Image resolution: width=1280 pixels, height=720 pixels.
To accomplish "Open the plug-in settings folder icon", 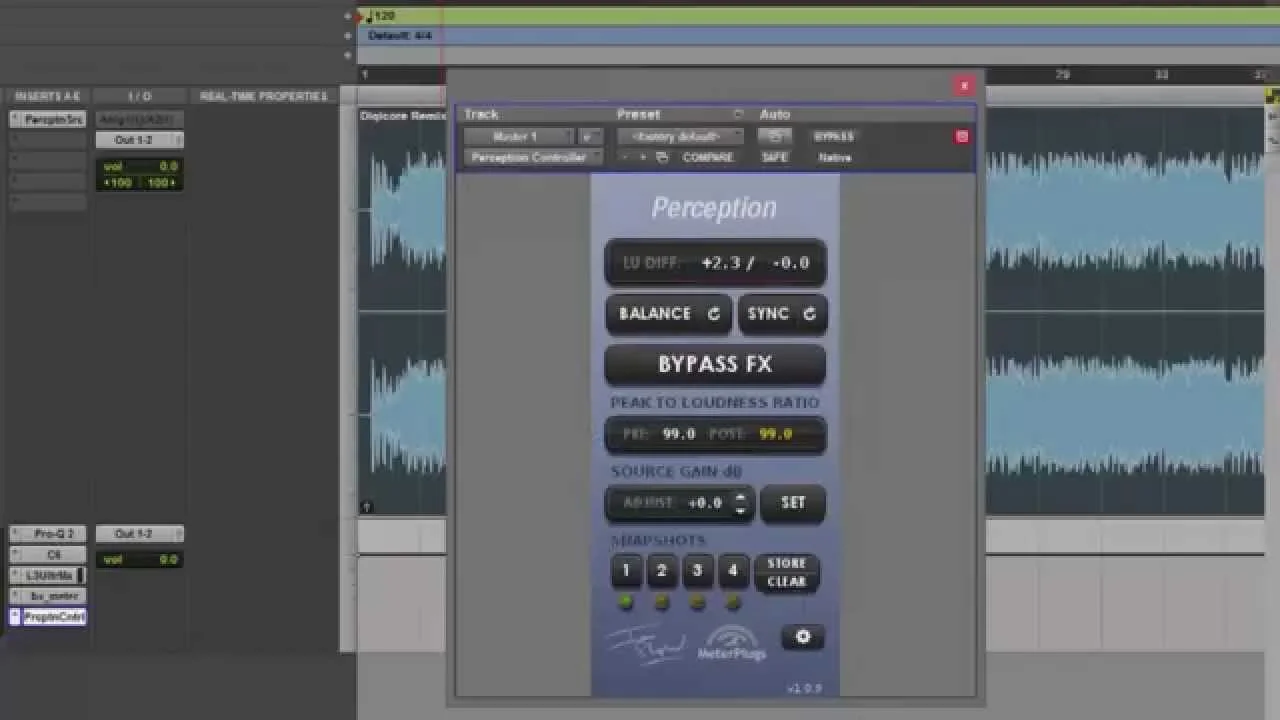I will pos(662,157).
